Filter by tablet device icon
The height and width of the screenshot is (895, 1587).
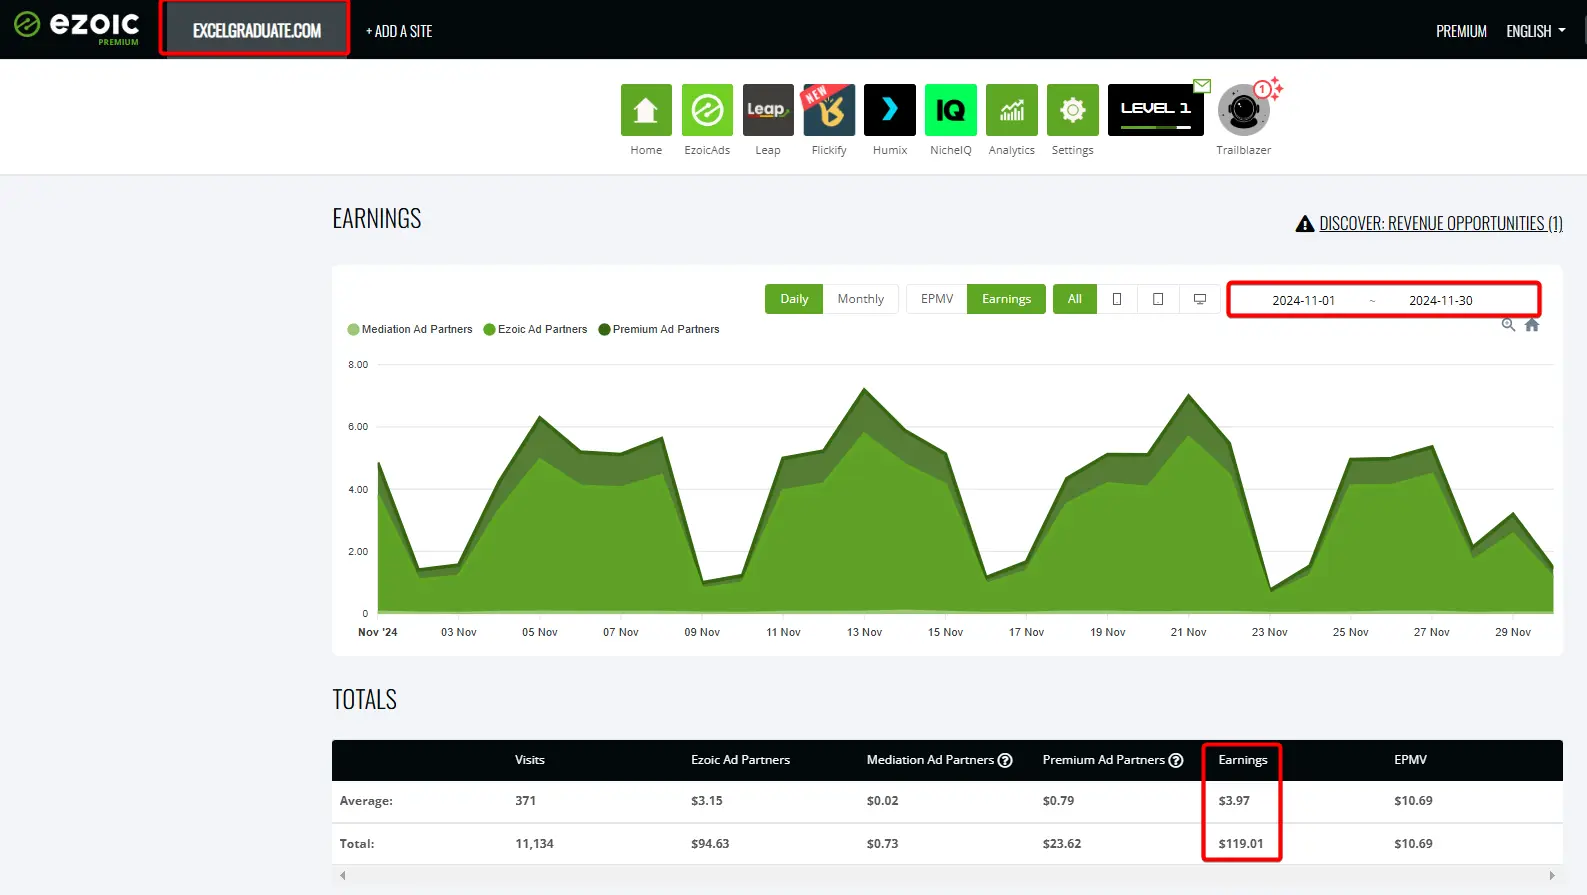tap(1158, 299)
